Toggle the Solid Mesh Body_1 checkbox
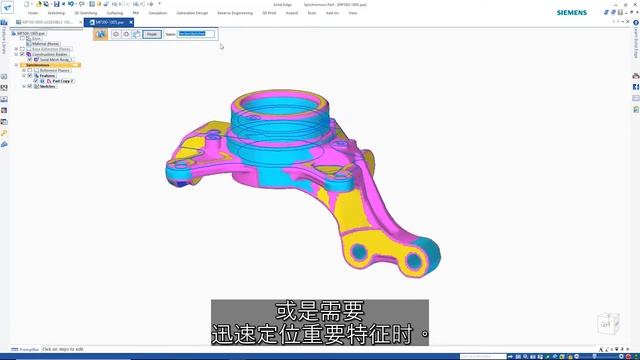Viewport: 640px width, 360px height. pos(30,60)
